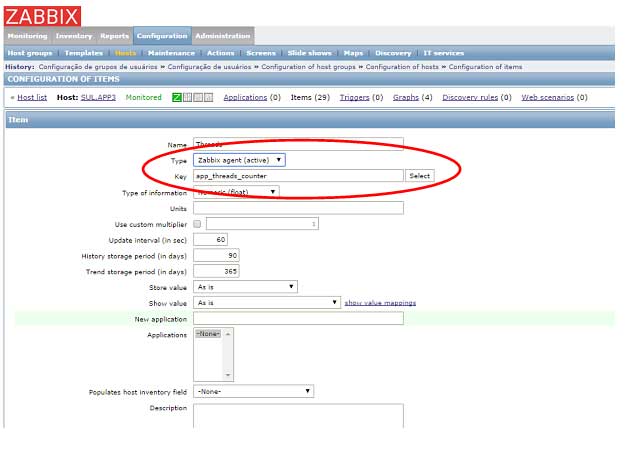Go to IT services submenu
The width and height of the screenshot is (629, 459).
(444, 53)
